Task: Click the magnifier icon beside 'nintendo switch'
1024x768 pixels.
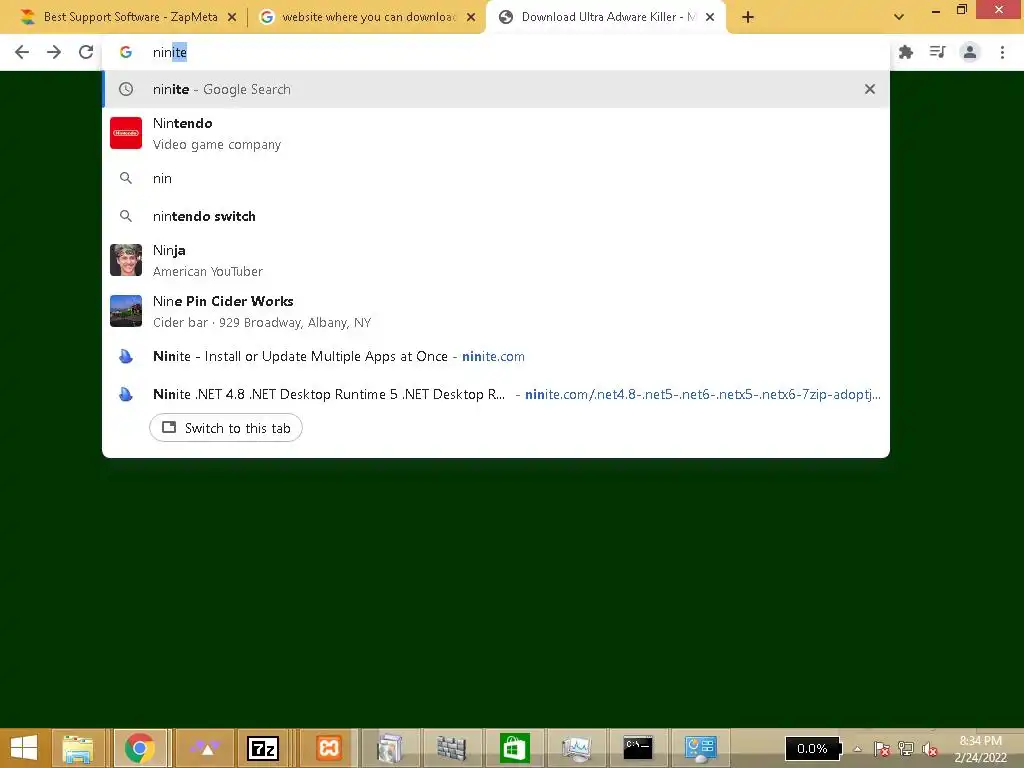Action: 126,216
